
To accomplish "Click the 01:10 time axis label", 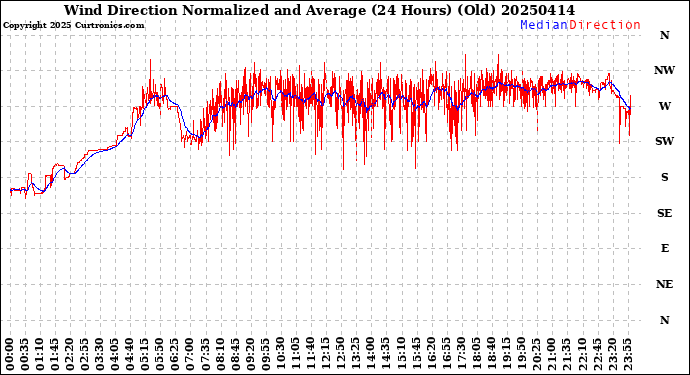I will click(40, 354).
